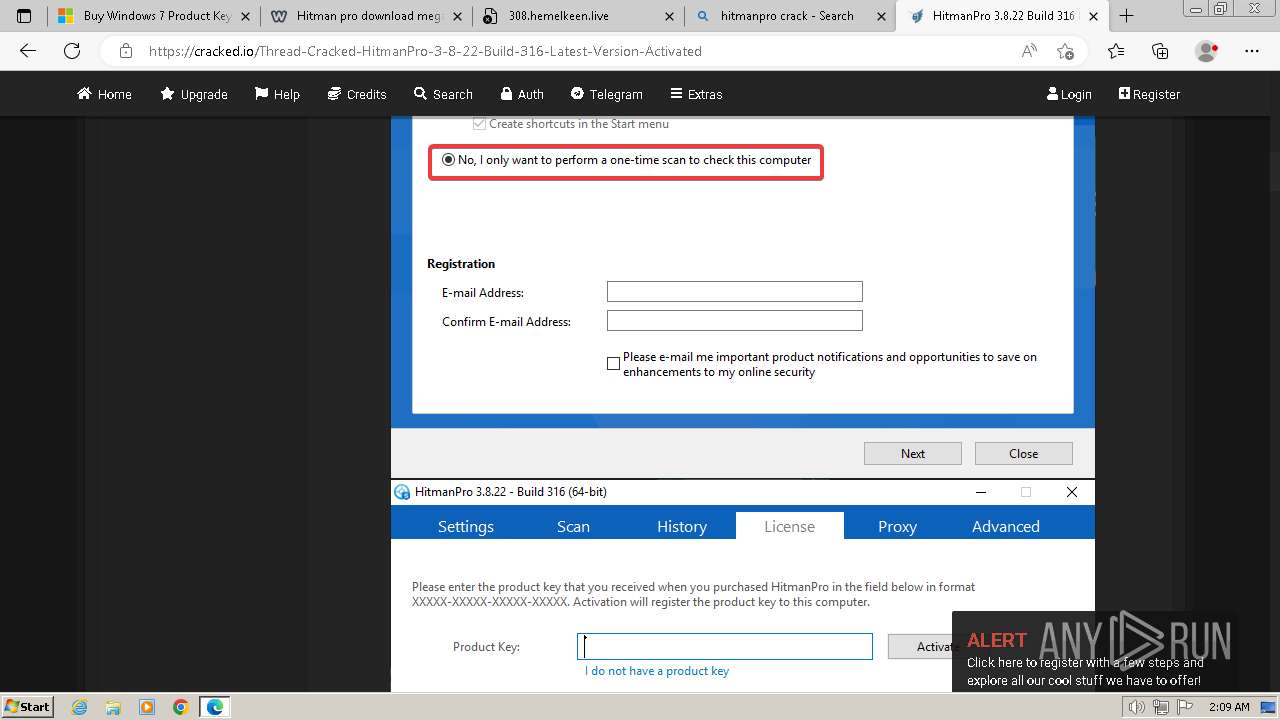Switch to Microsoft Edge taskbar icon
Image resolution: width=1280 pixels, height=720 pixels.
point(215,707)
